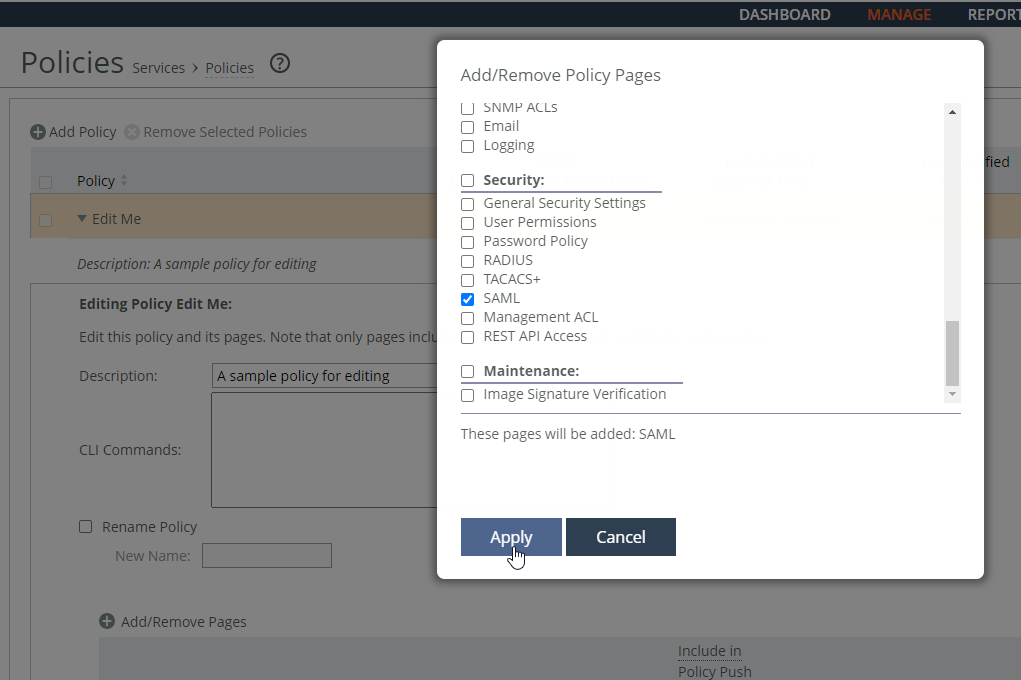1021x680 pixels.
Task: Enable the RADIUS checkbox
Action: click(x=467, y=261)
